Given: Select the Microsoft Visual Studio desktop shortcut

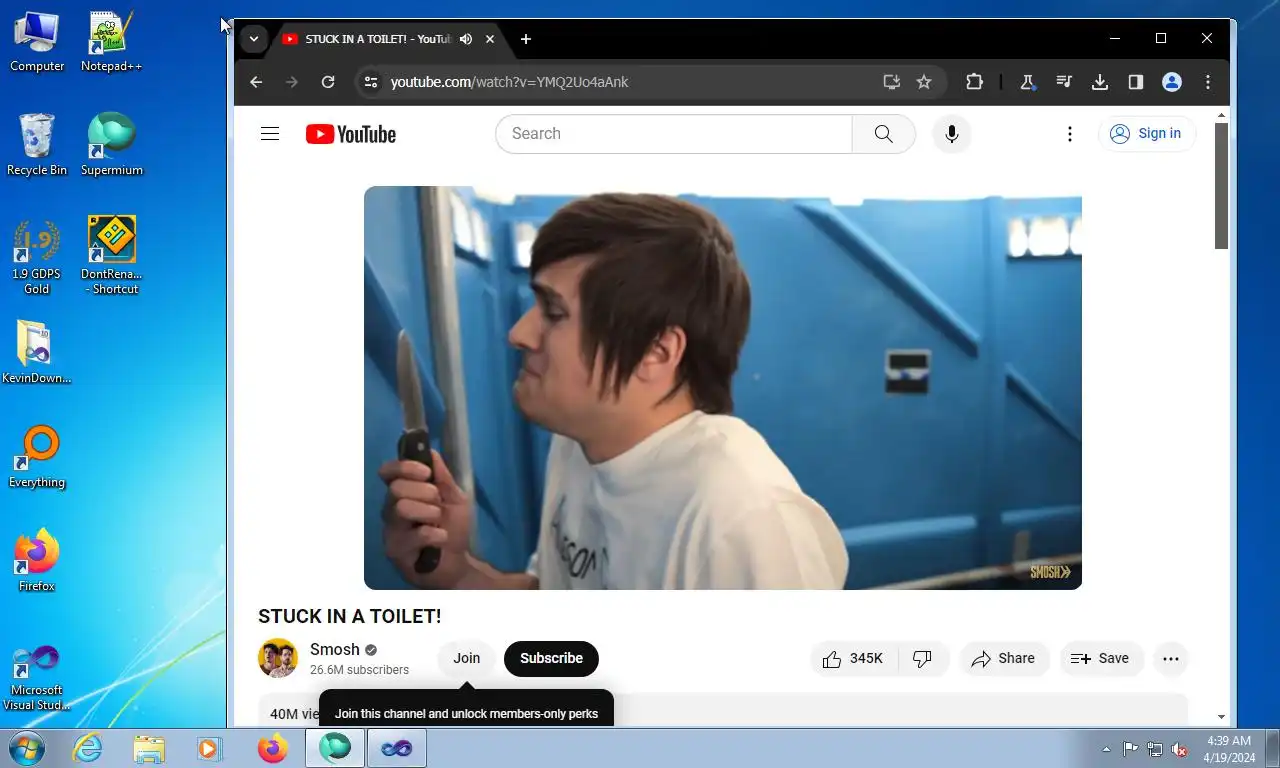Looking at the screenshot, I should pyautogui.click(x=37, y=677).
